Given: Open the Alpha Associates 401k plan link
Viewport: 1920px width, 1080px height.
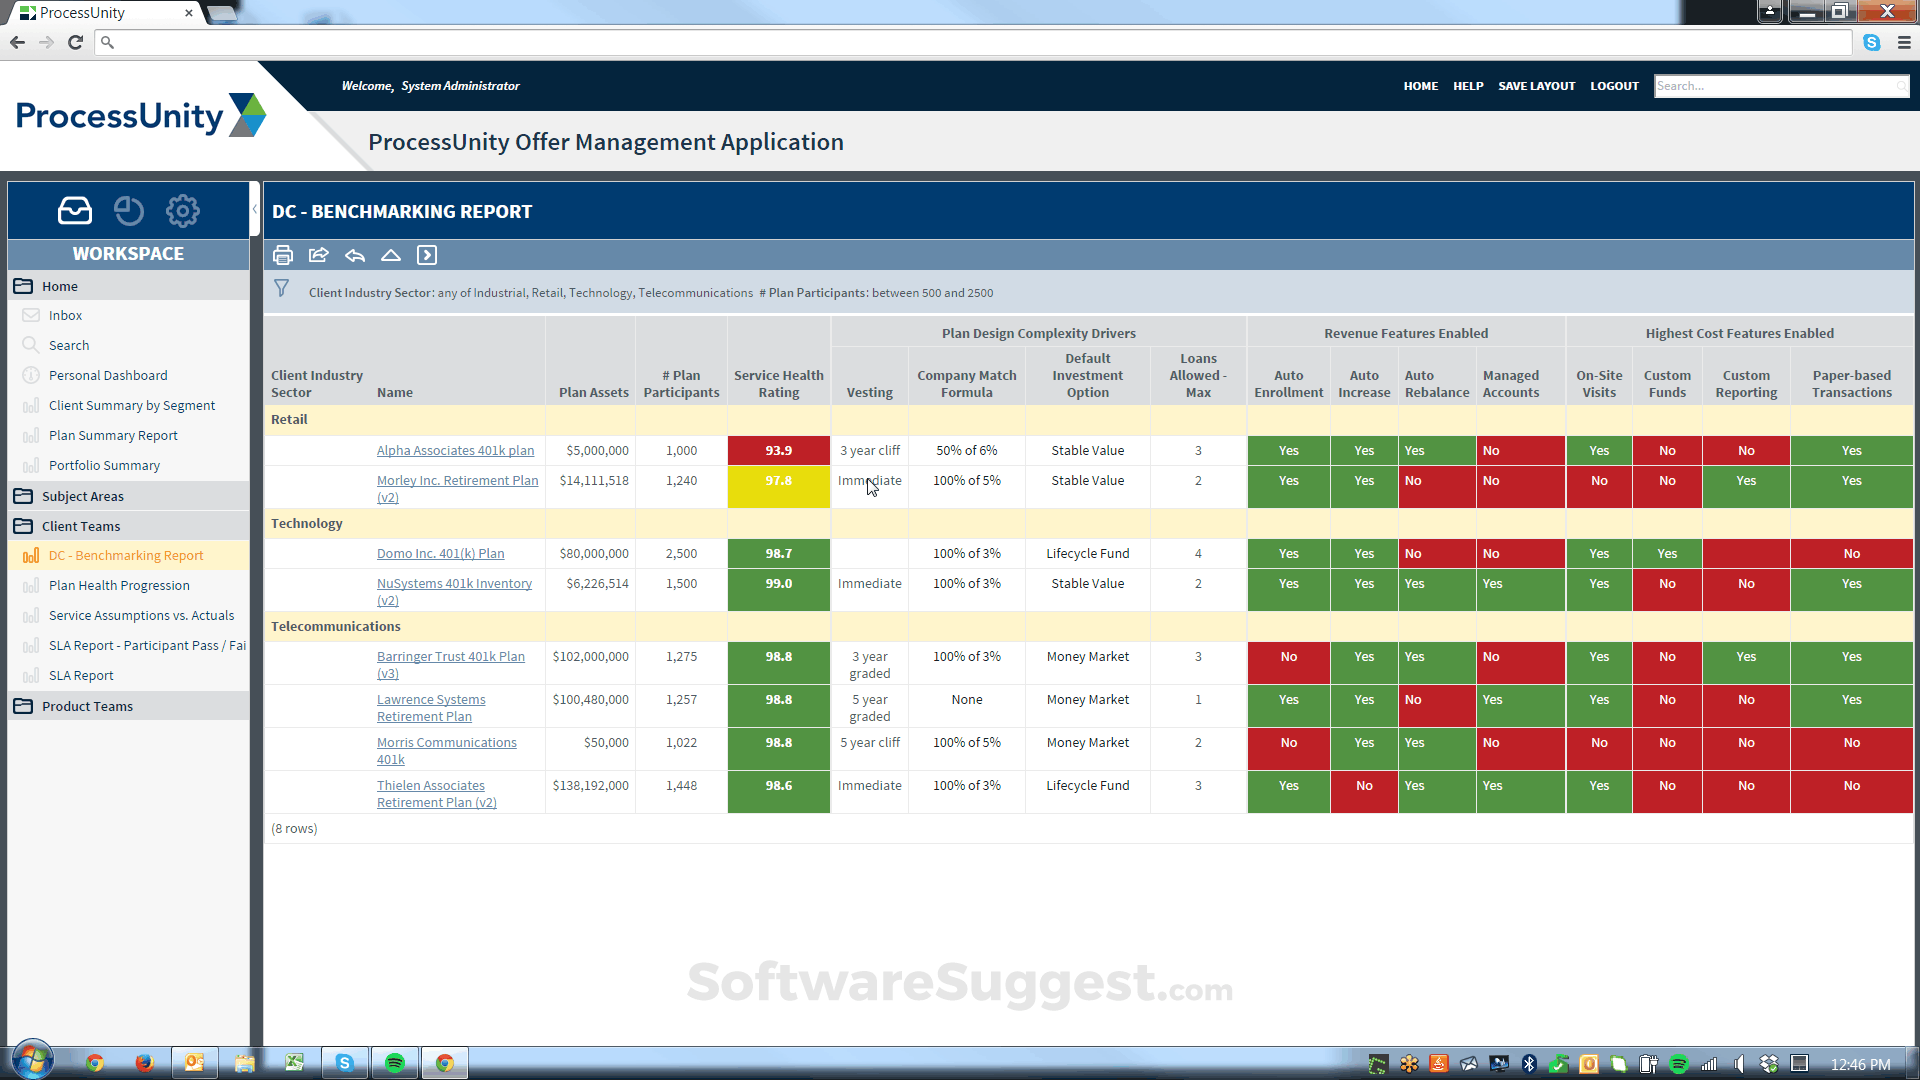Looking at the screenshot, I should coord(455,450).
